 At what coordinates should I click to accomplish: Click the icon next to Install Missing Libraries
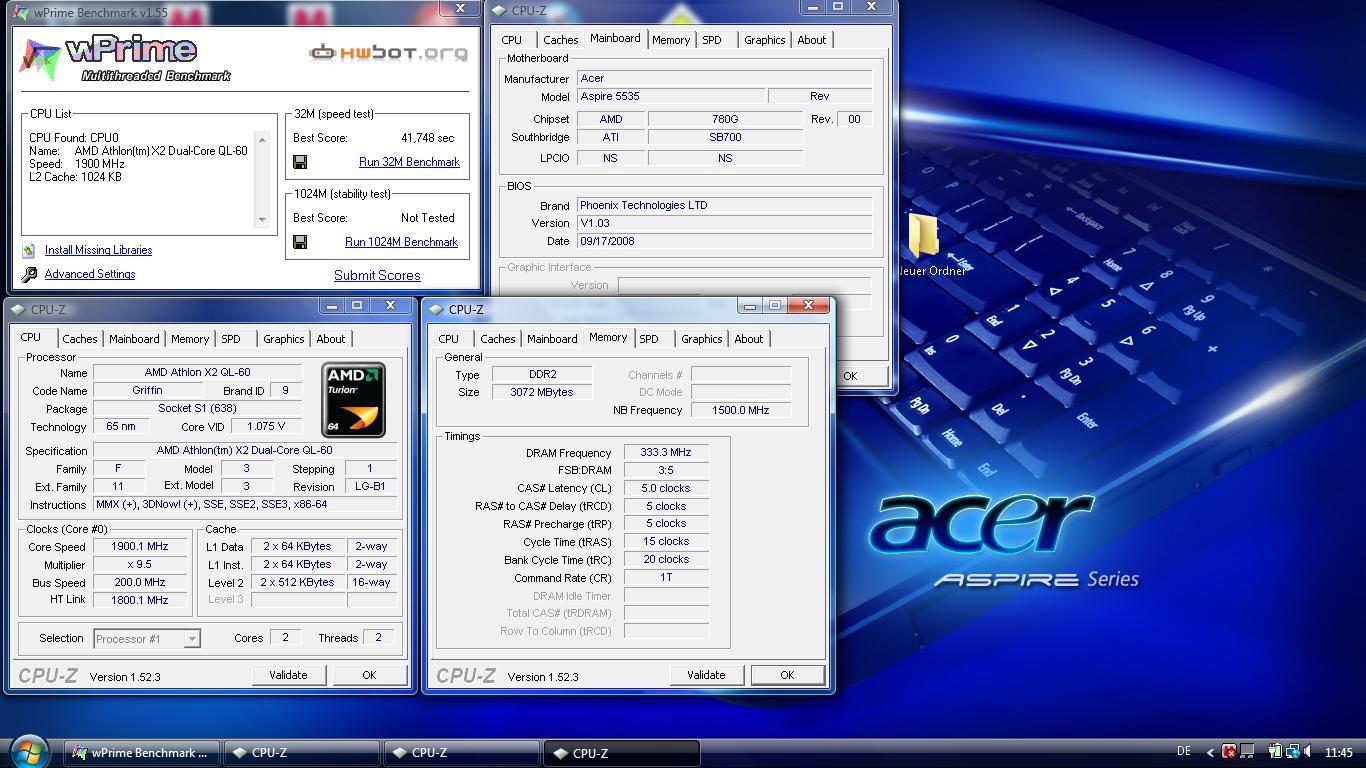29,250
